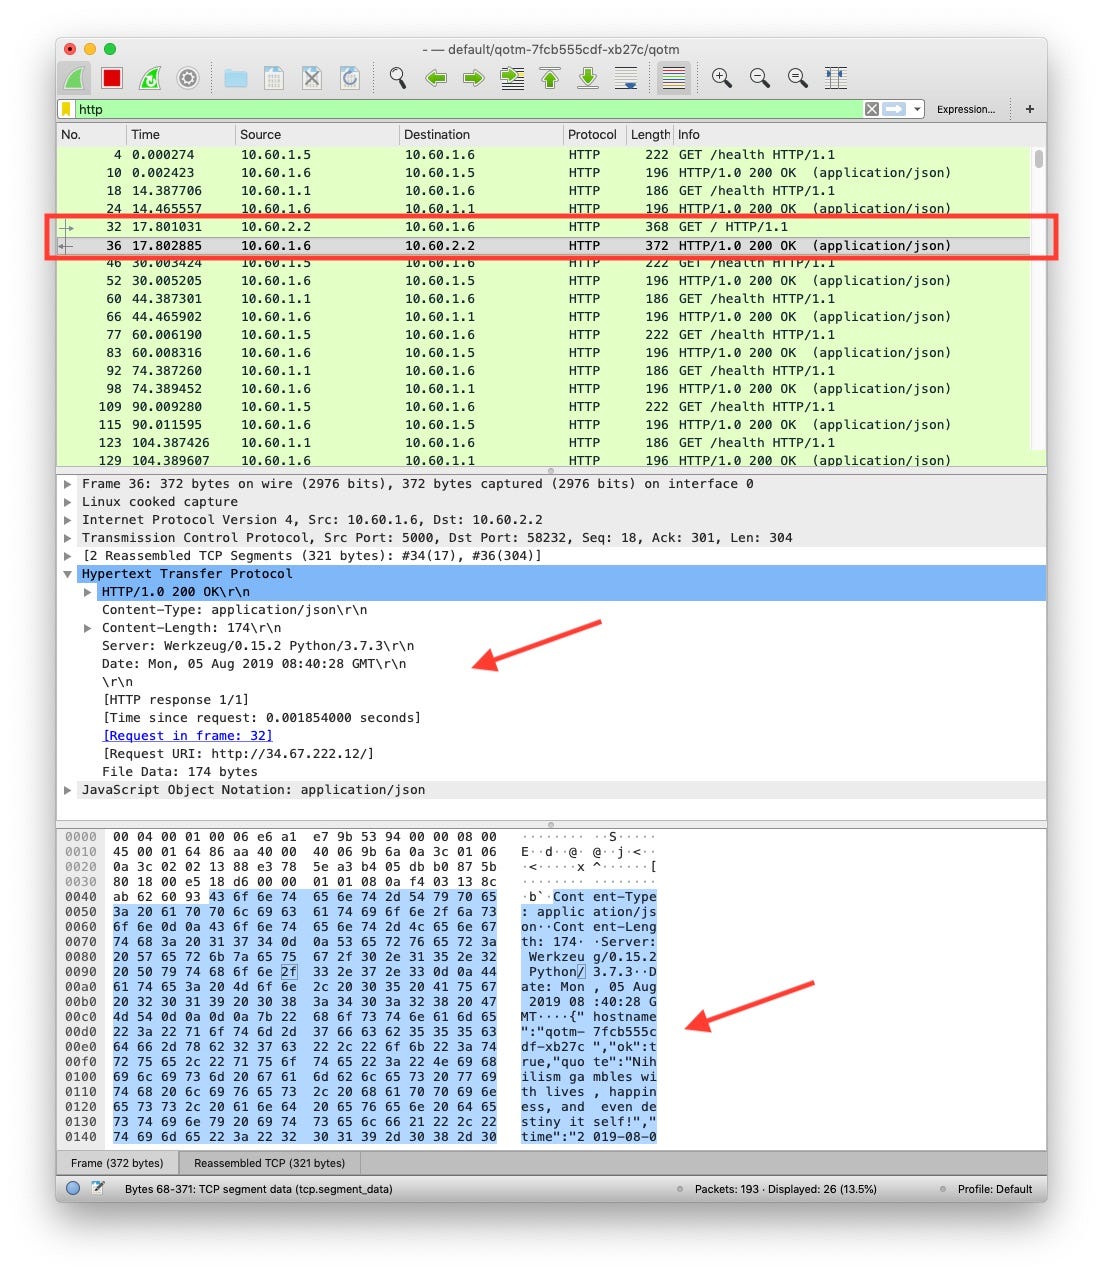The height and width of the screenshot is (1276, 1103).
Task: Expand the Reassembled TCP Segments node
Action: click(68, 556)
